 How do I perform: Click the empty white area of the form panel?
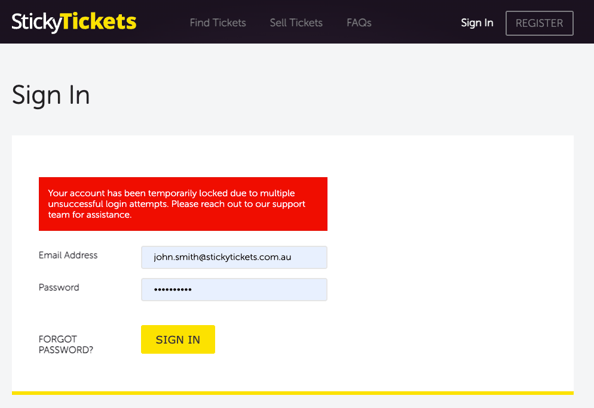pyautogui.click(x=451, y=265)
